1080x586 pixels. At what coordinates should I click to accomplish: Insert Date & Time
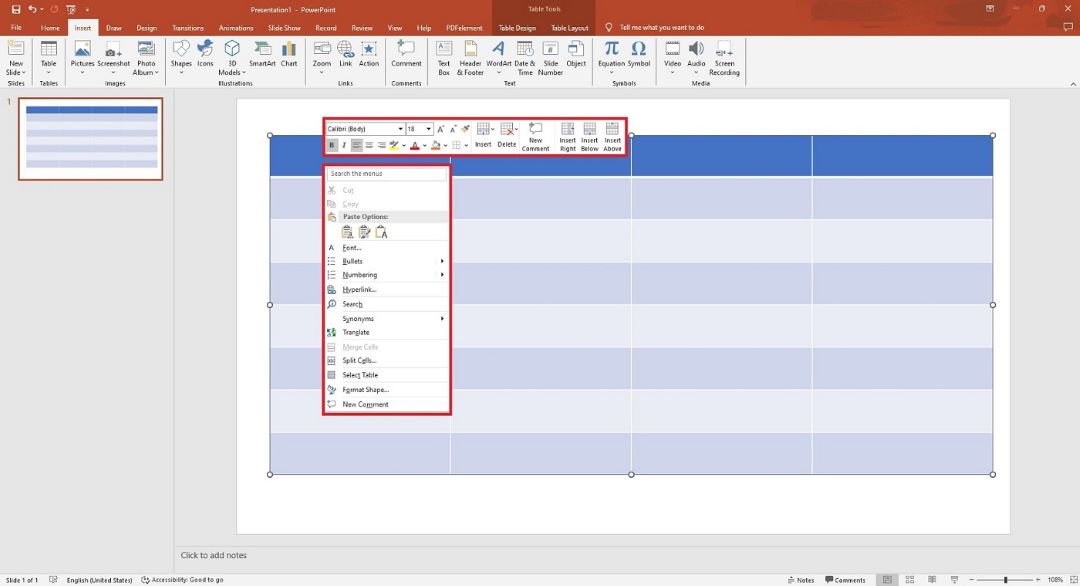(x=525, y=58)
